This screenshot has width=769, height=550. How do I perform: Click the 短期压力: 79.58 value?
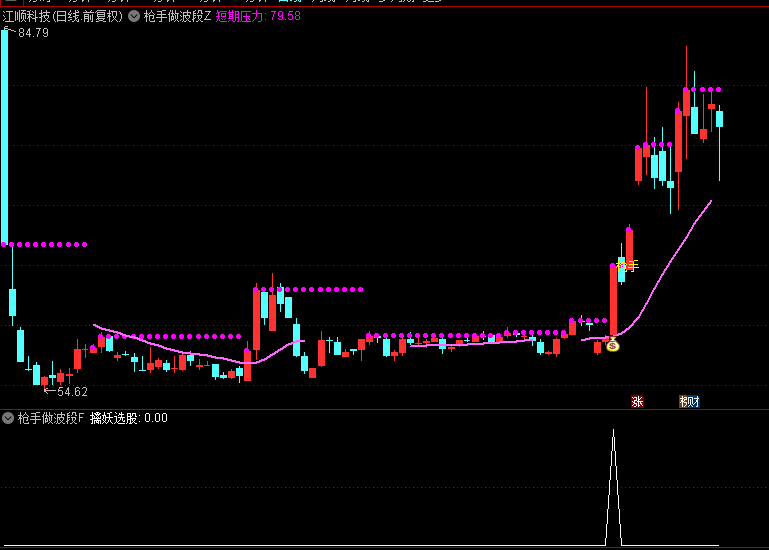(x=258, y=17)
